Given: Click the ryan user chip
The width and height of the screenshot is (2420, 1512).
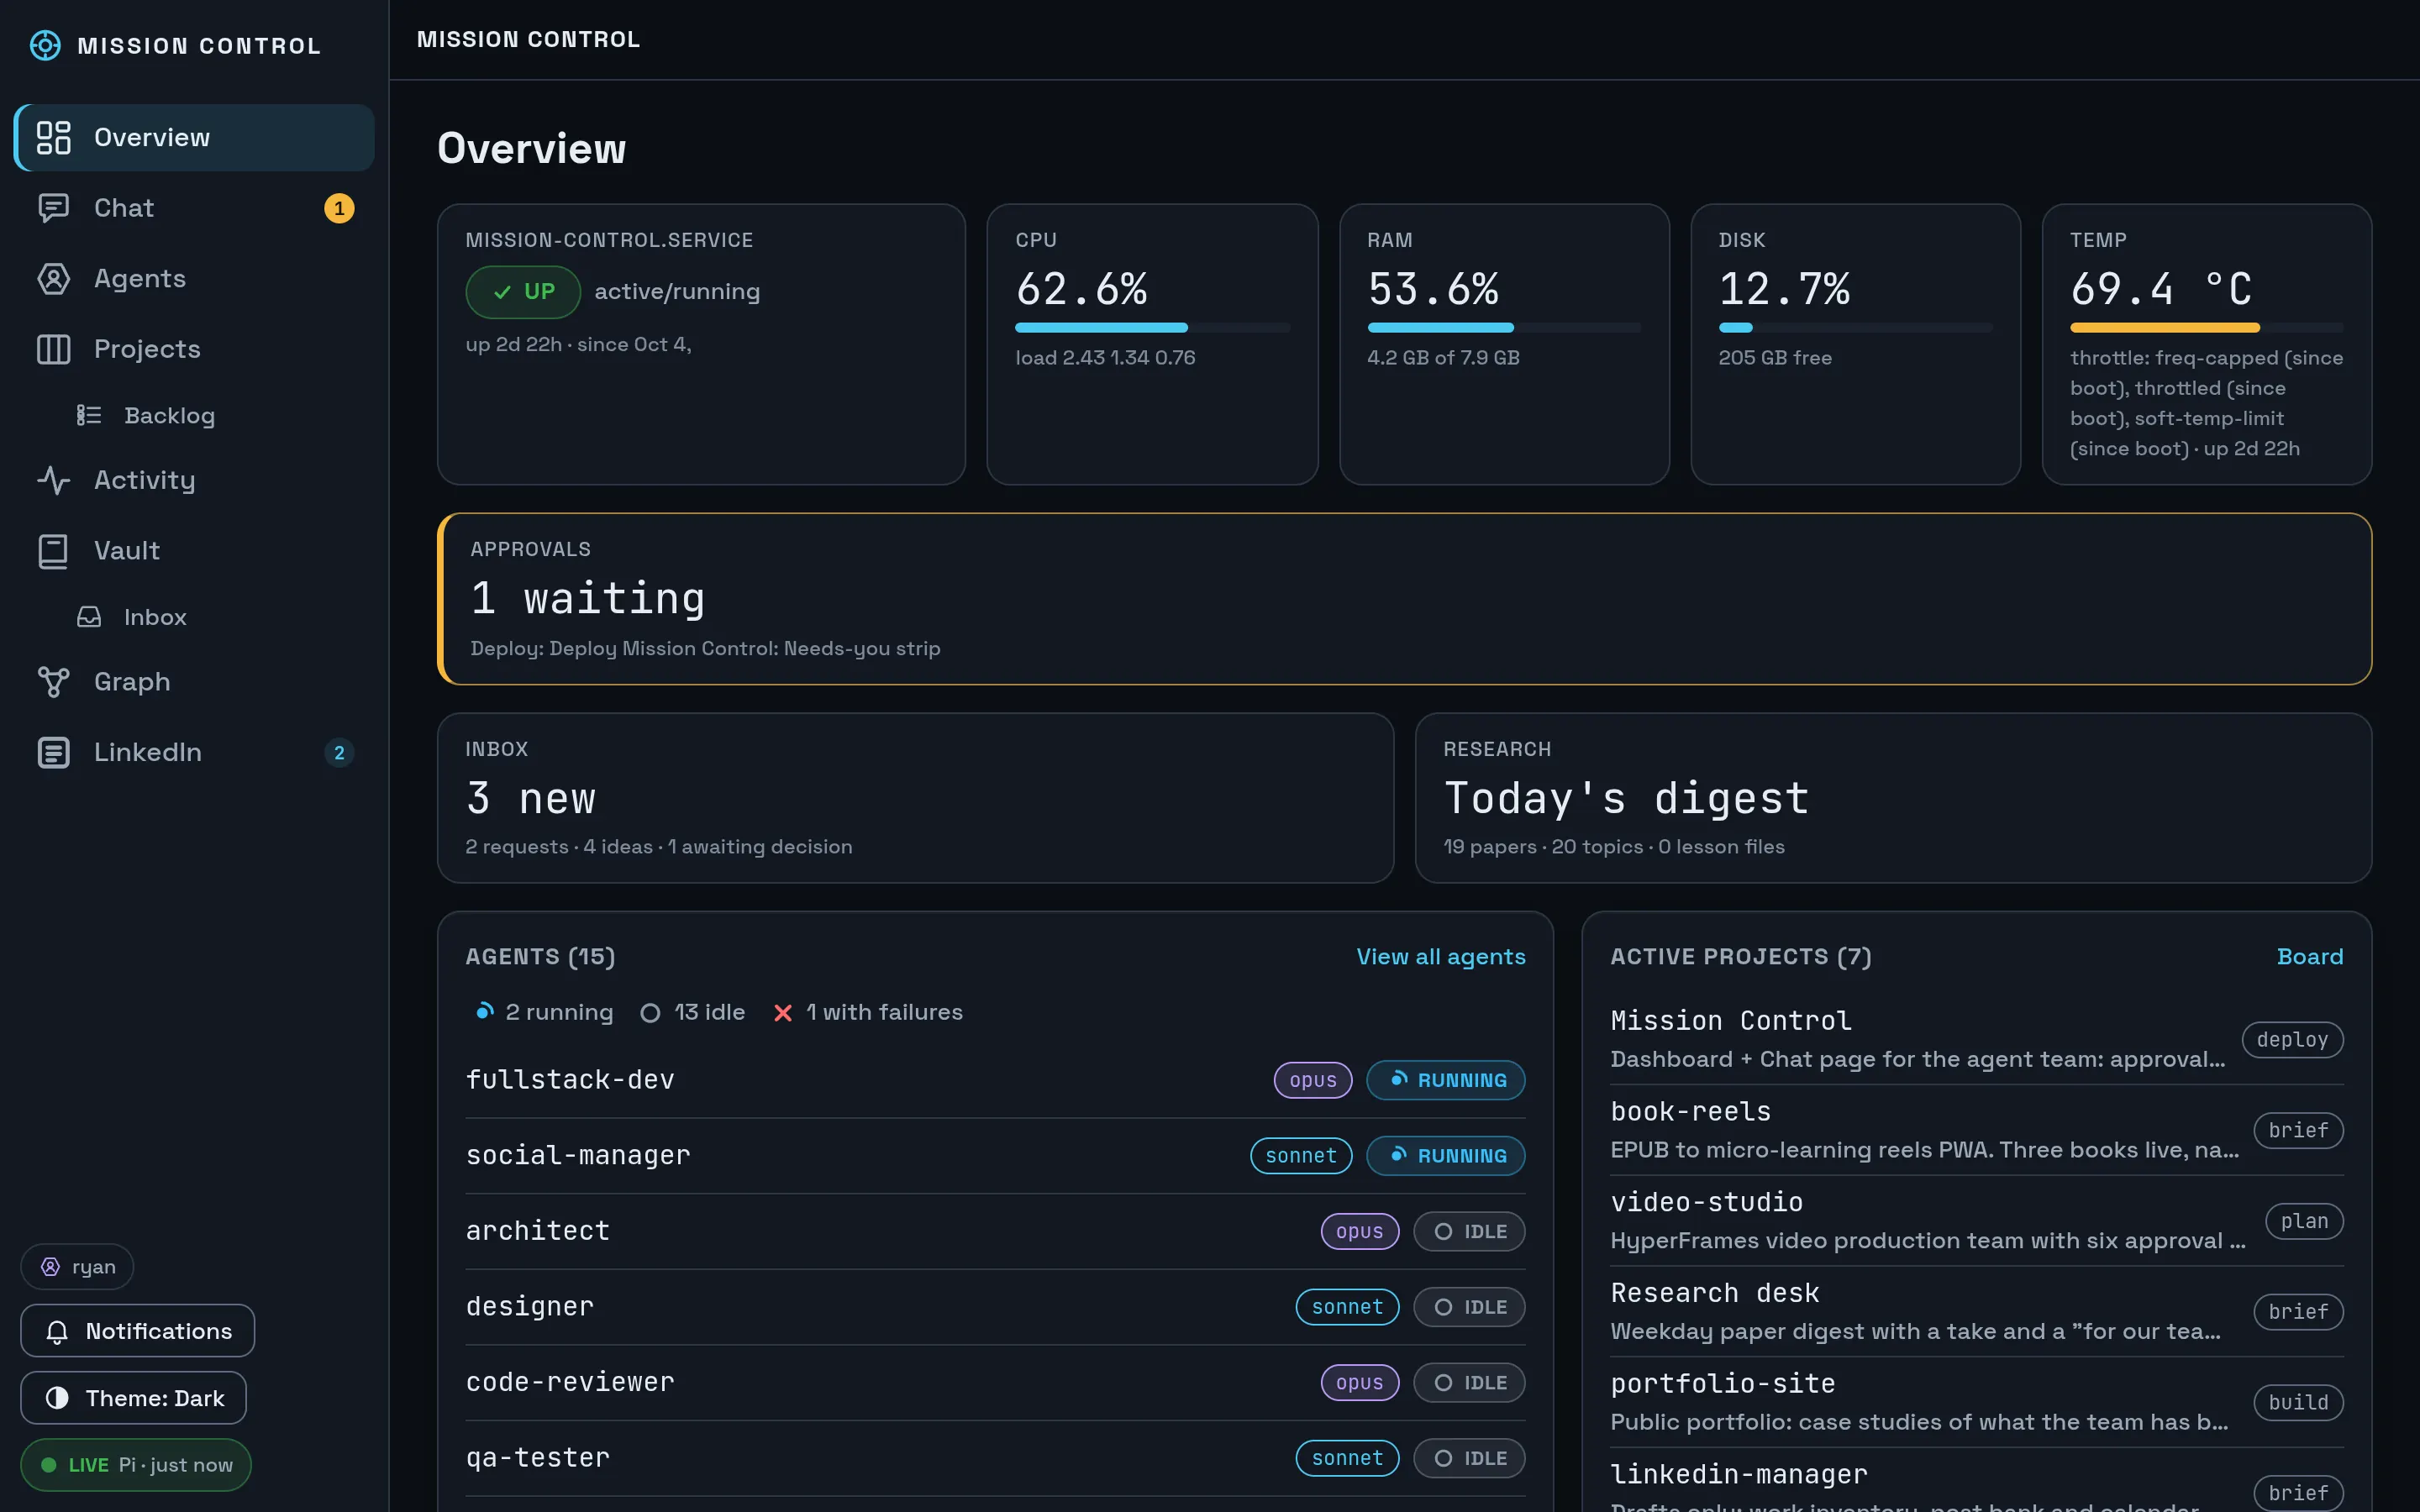Looking at the screenshot, I should click(77, 1267).
